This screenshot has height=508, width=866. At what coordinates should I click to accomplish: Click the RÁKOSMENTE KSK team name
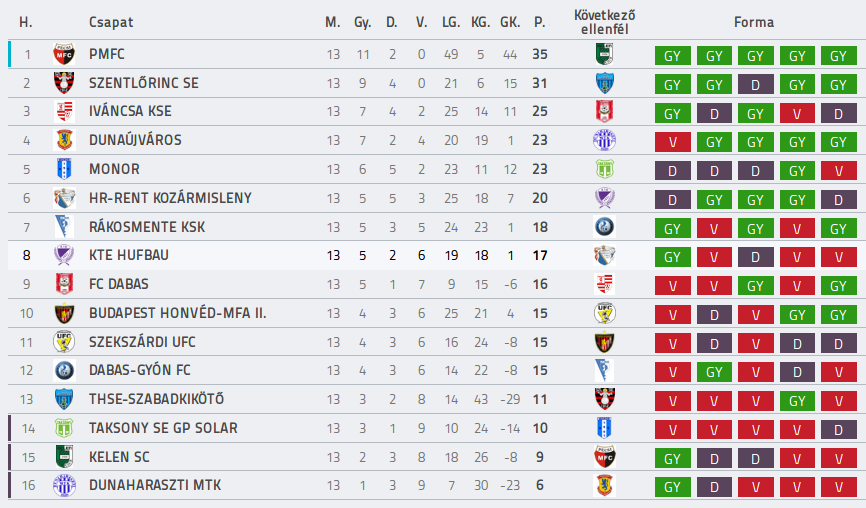(147, 227)
